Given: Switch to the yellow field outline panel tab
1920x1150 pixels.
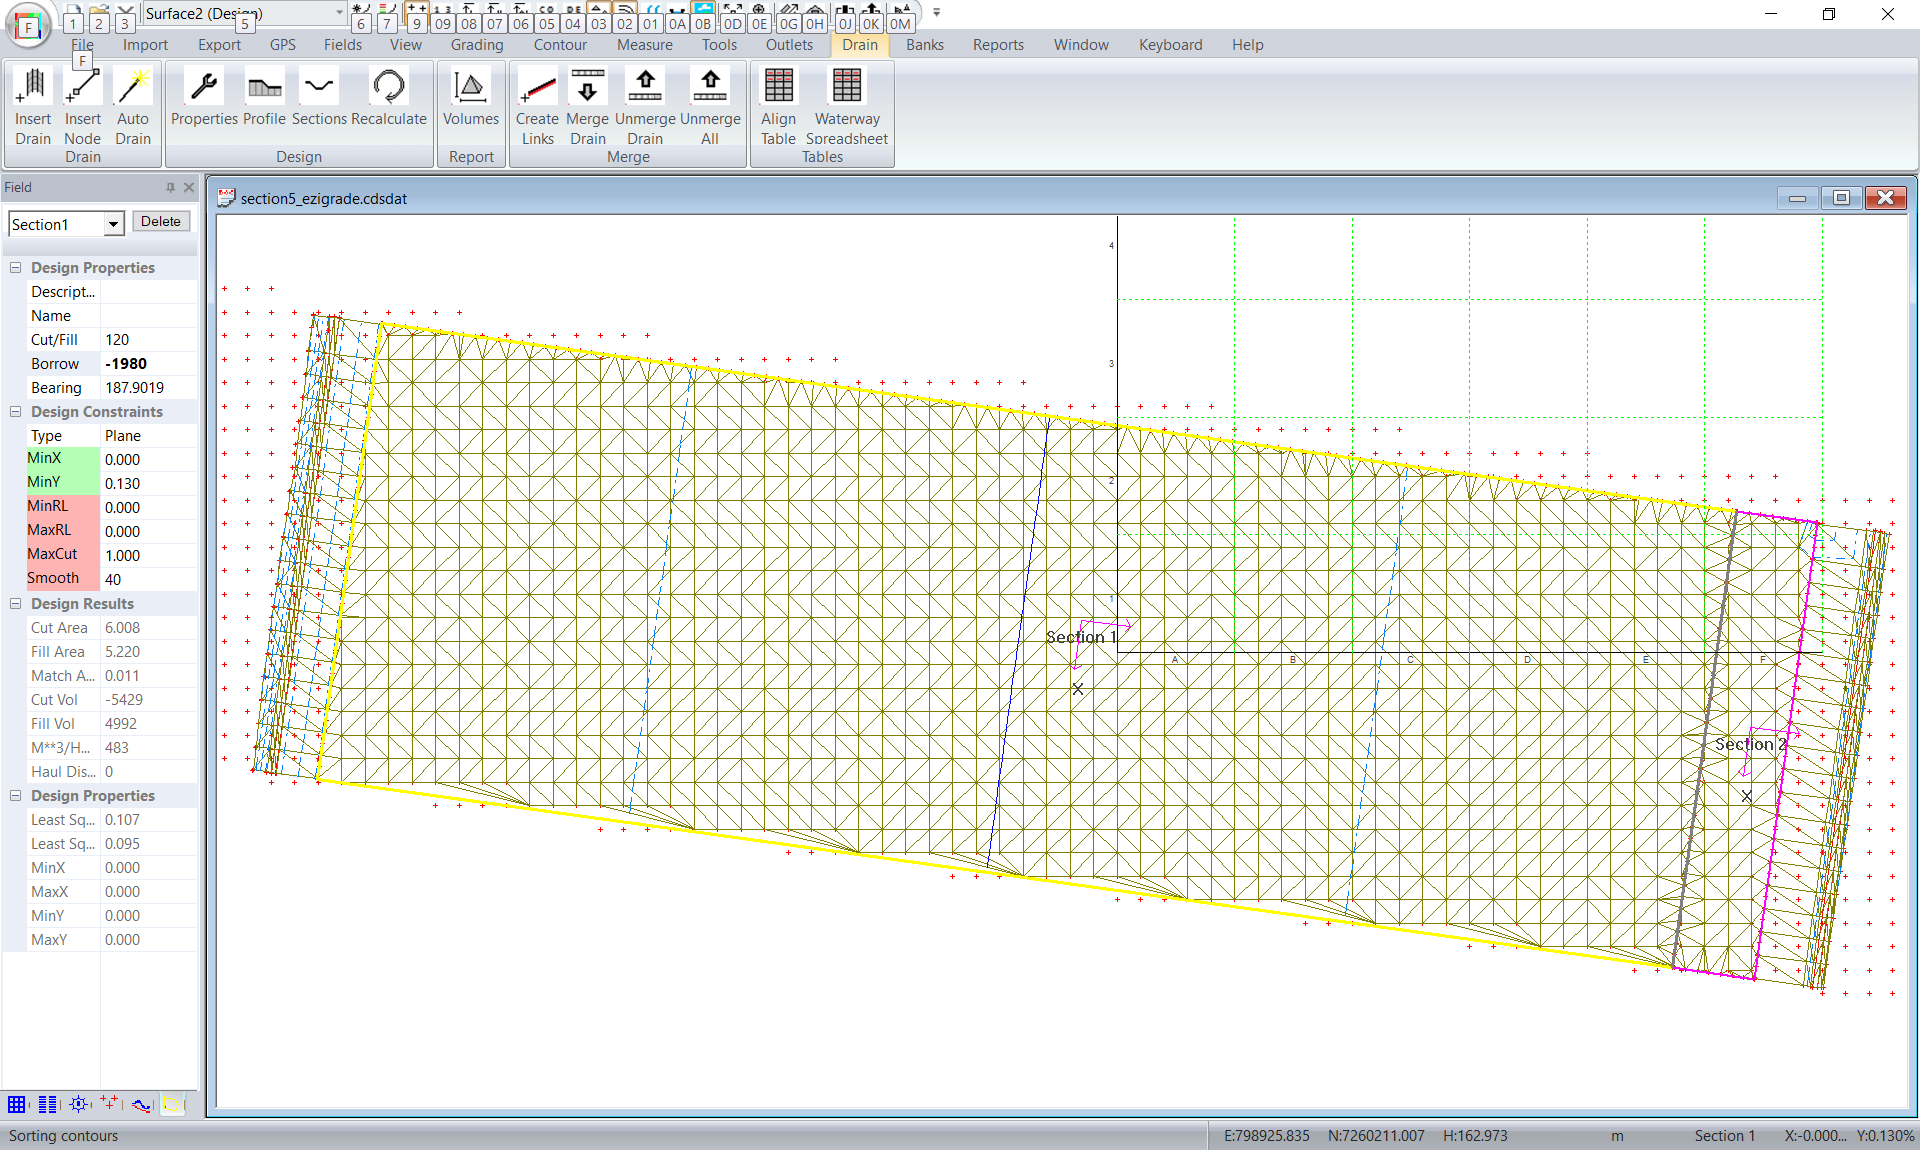Looking at the screenshot, I should 172,1105.
